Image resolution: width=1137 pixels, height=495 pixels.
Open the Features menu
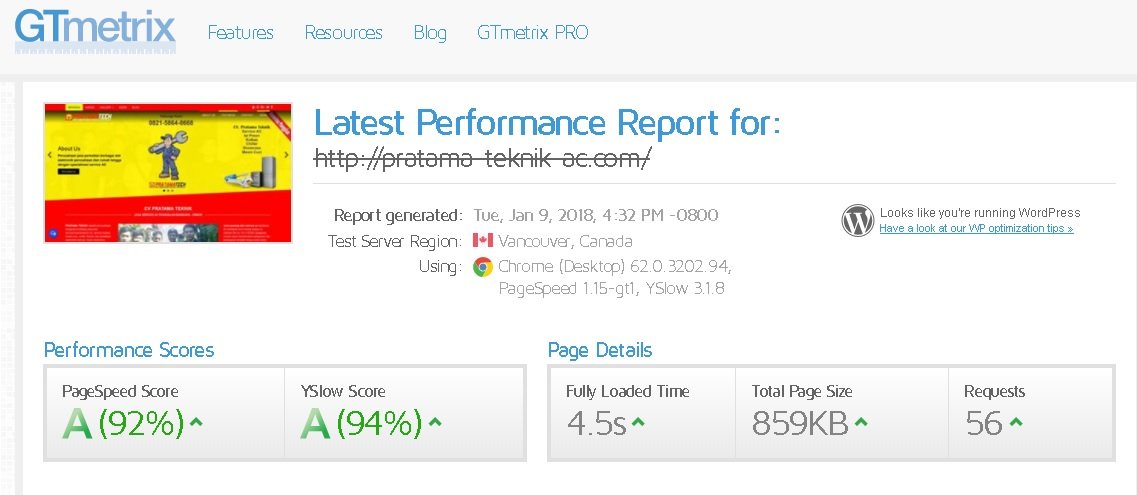(x=240, y=33)
